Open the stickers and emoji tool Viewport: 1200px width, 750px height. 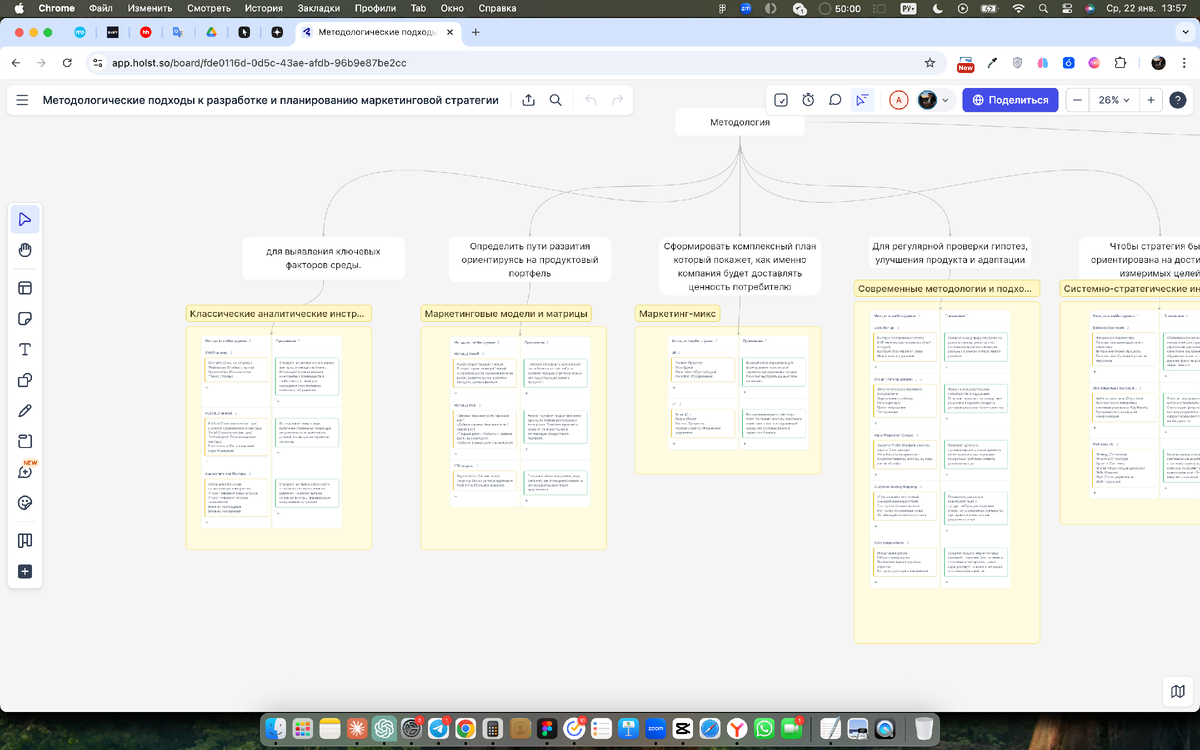(25, 502)
